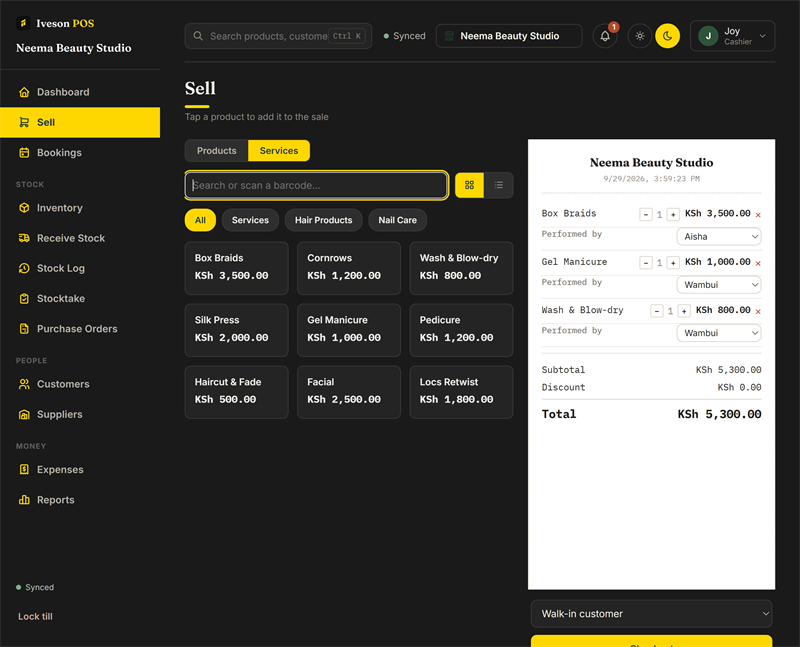Open Receive Stock page
This screenshot has height=647, width=800.
(80, 238)
